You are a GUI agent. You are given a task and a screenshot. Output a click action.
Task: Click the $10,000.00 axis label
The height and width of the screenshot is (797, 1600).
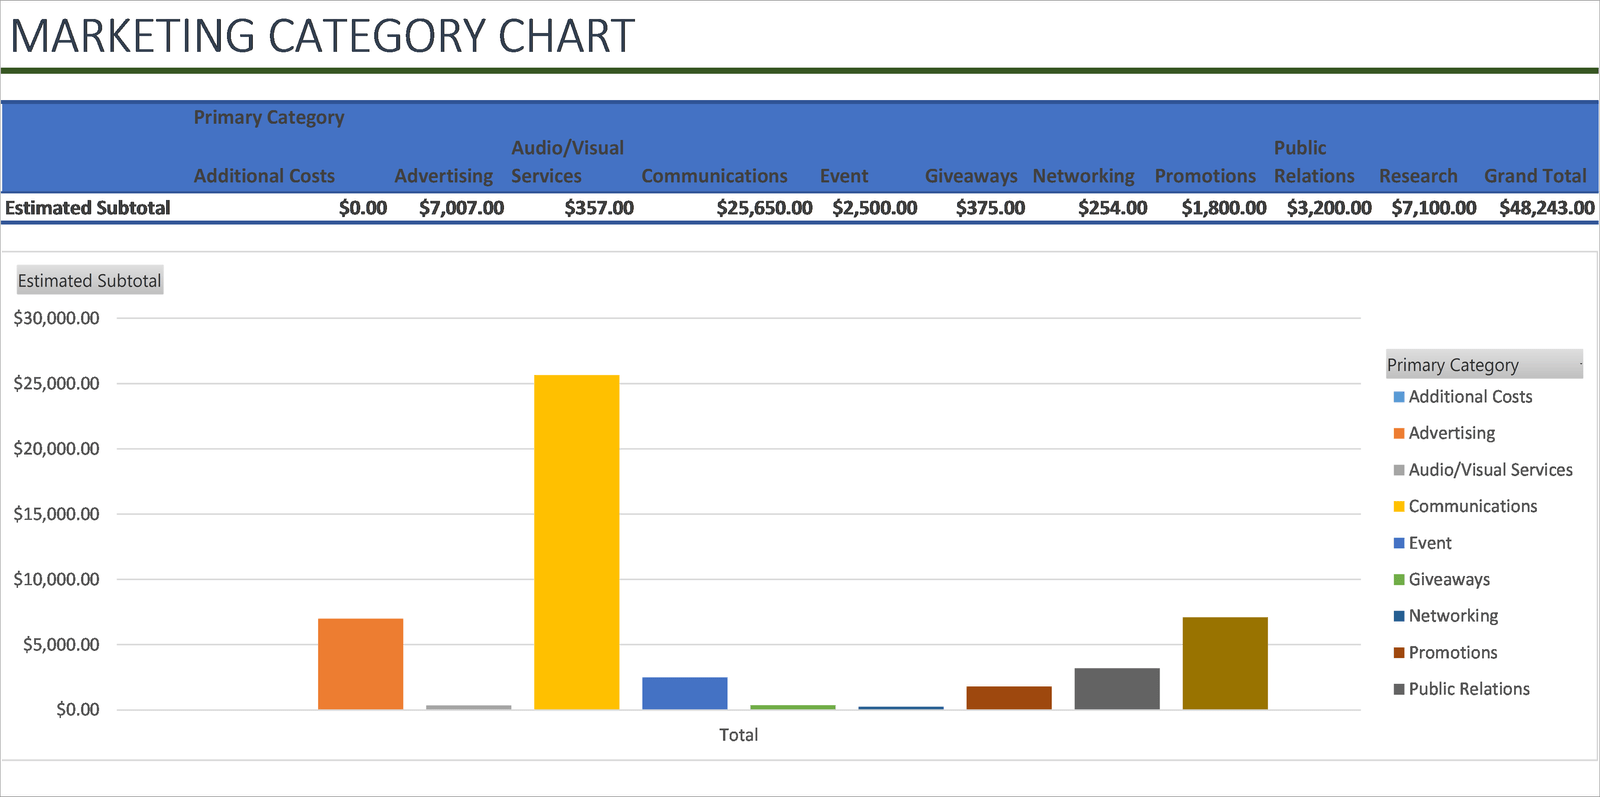[56, 579]
